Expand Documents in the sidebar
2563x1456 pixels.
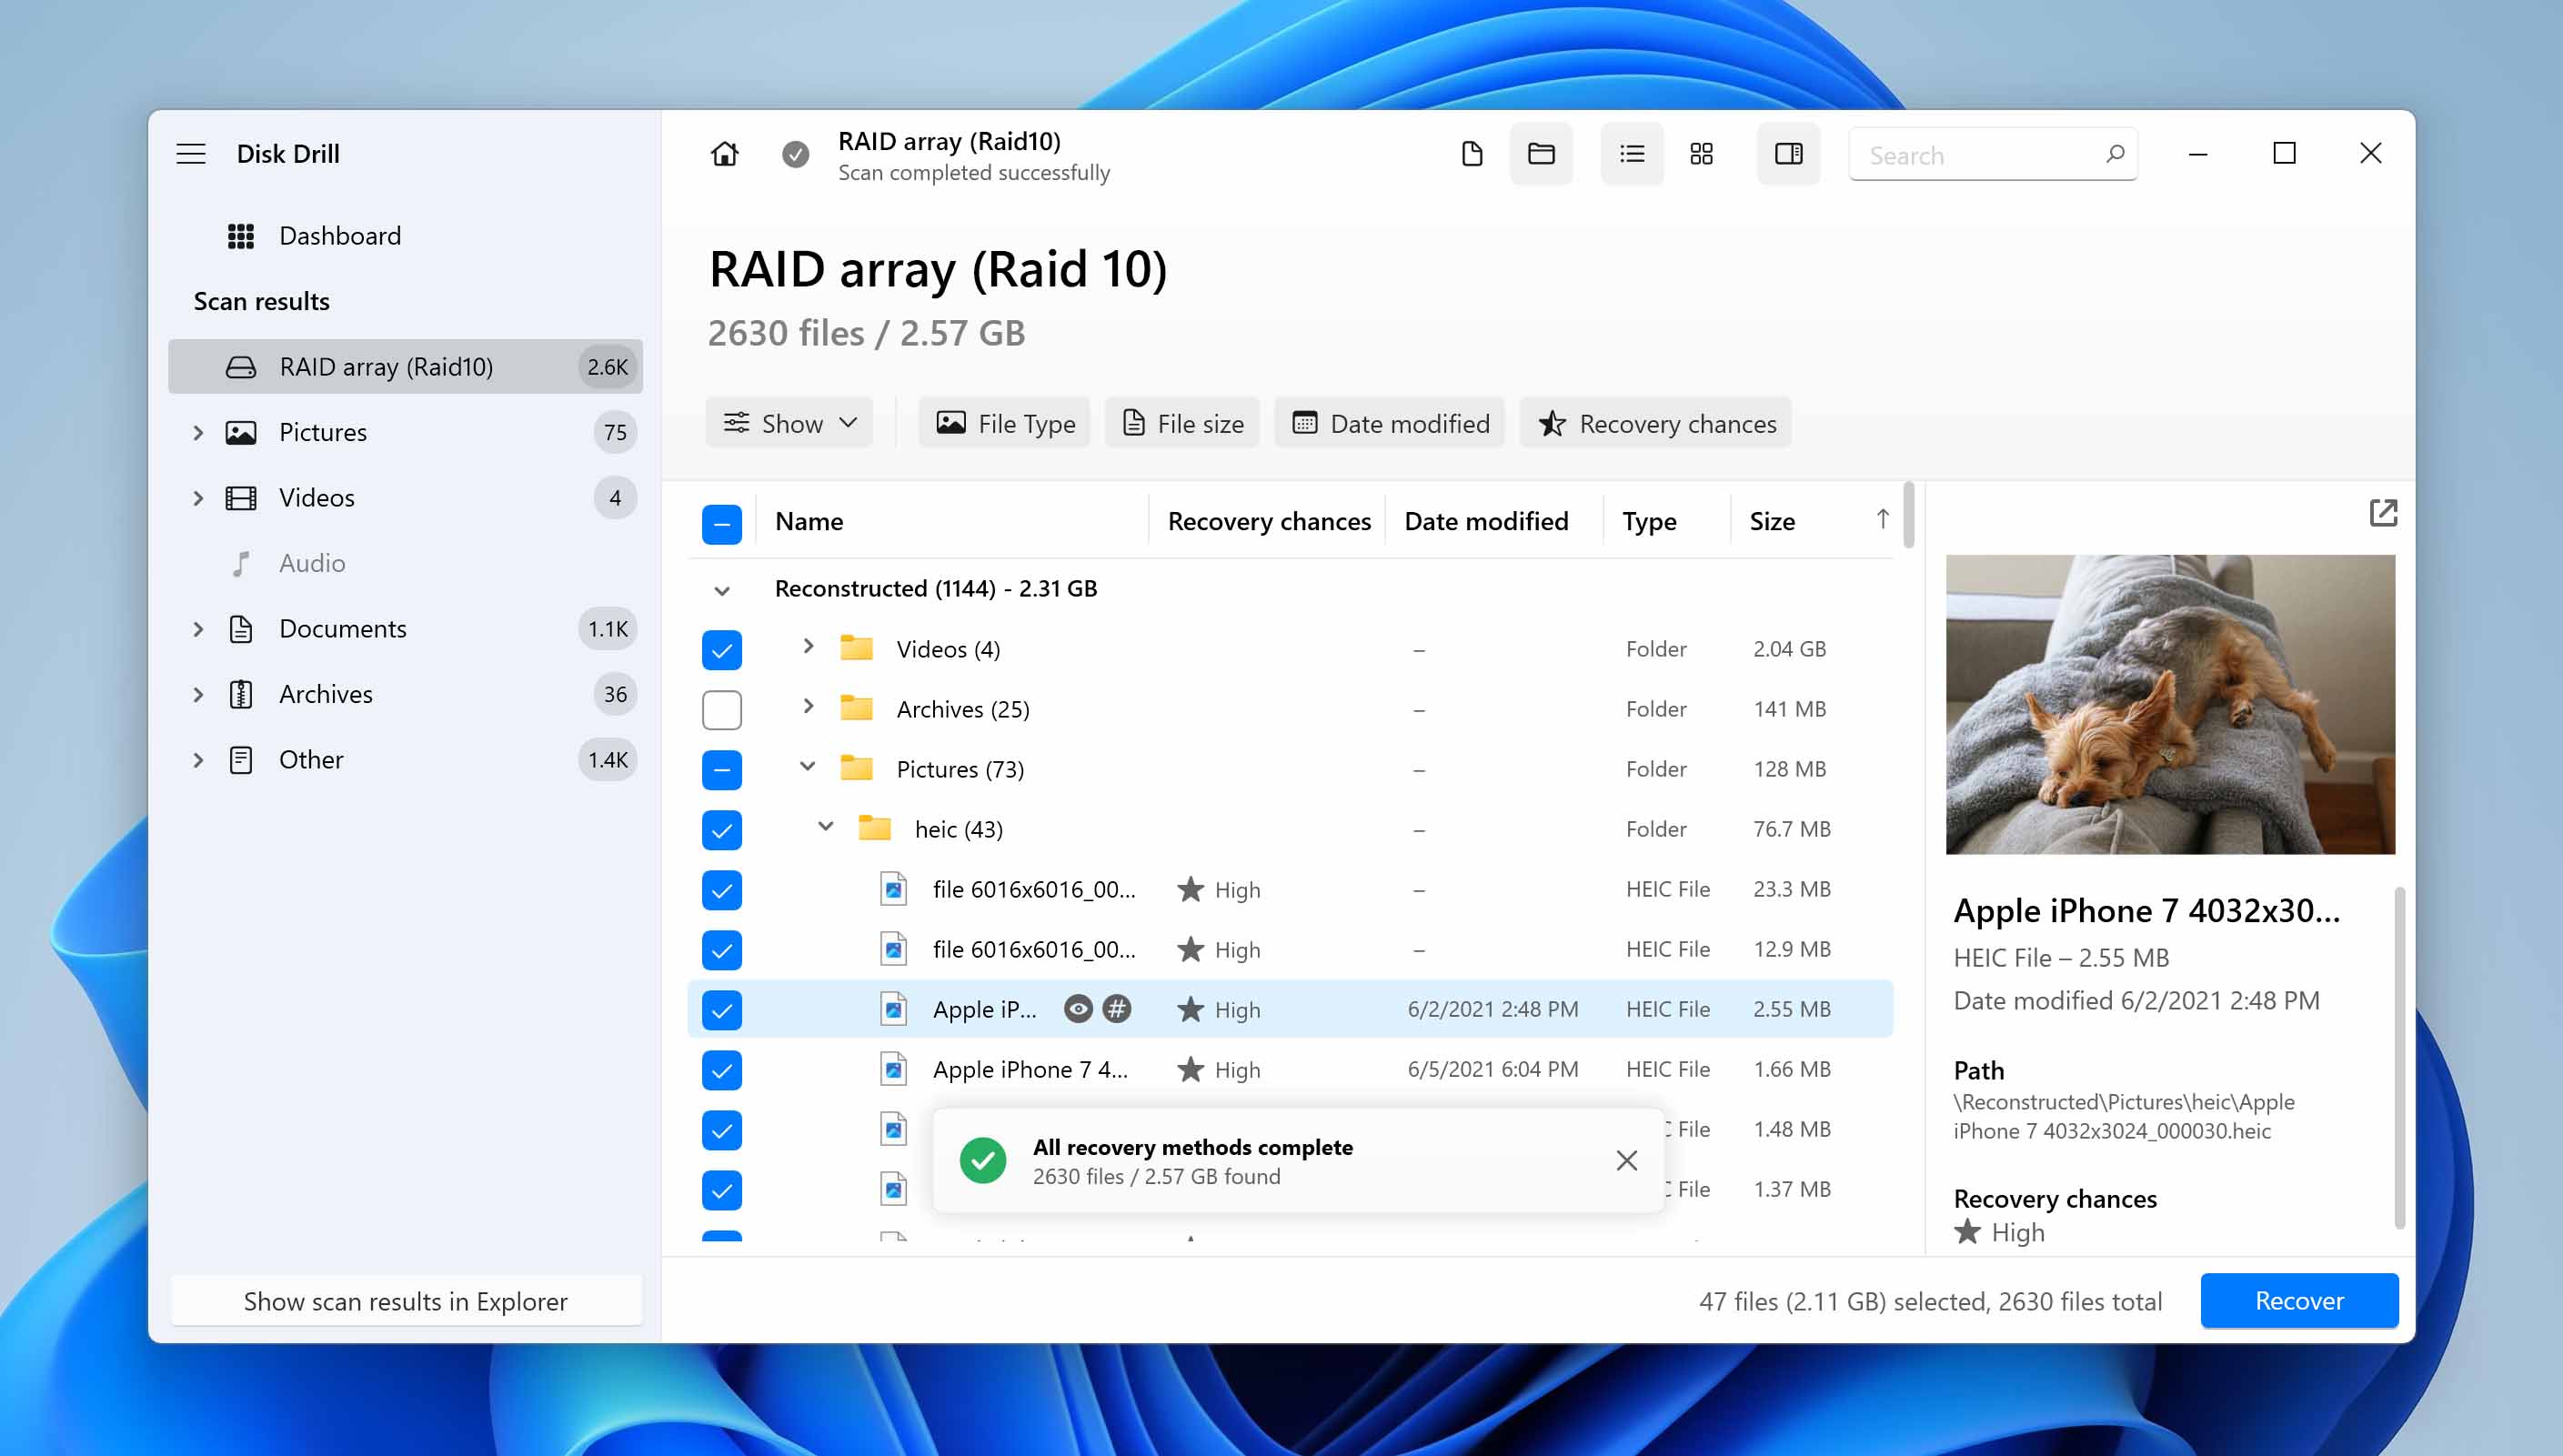(x=198, y=628)
